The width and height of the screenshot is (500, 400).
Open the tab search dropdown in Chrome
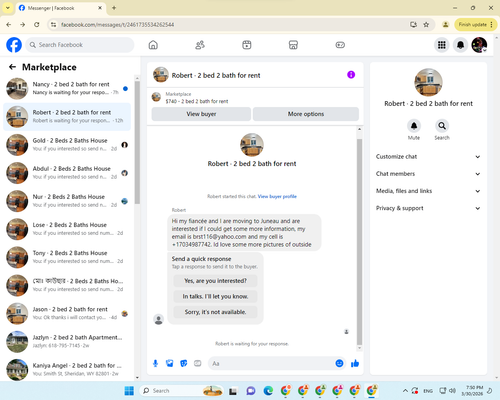pos(8,8)
